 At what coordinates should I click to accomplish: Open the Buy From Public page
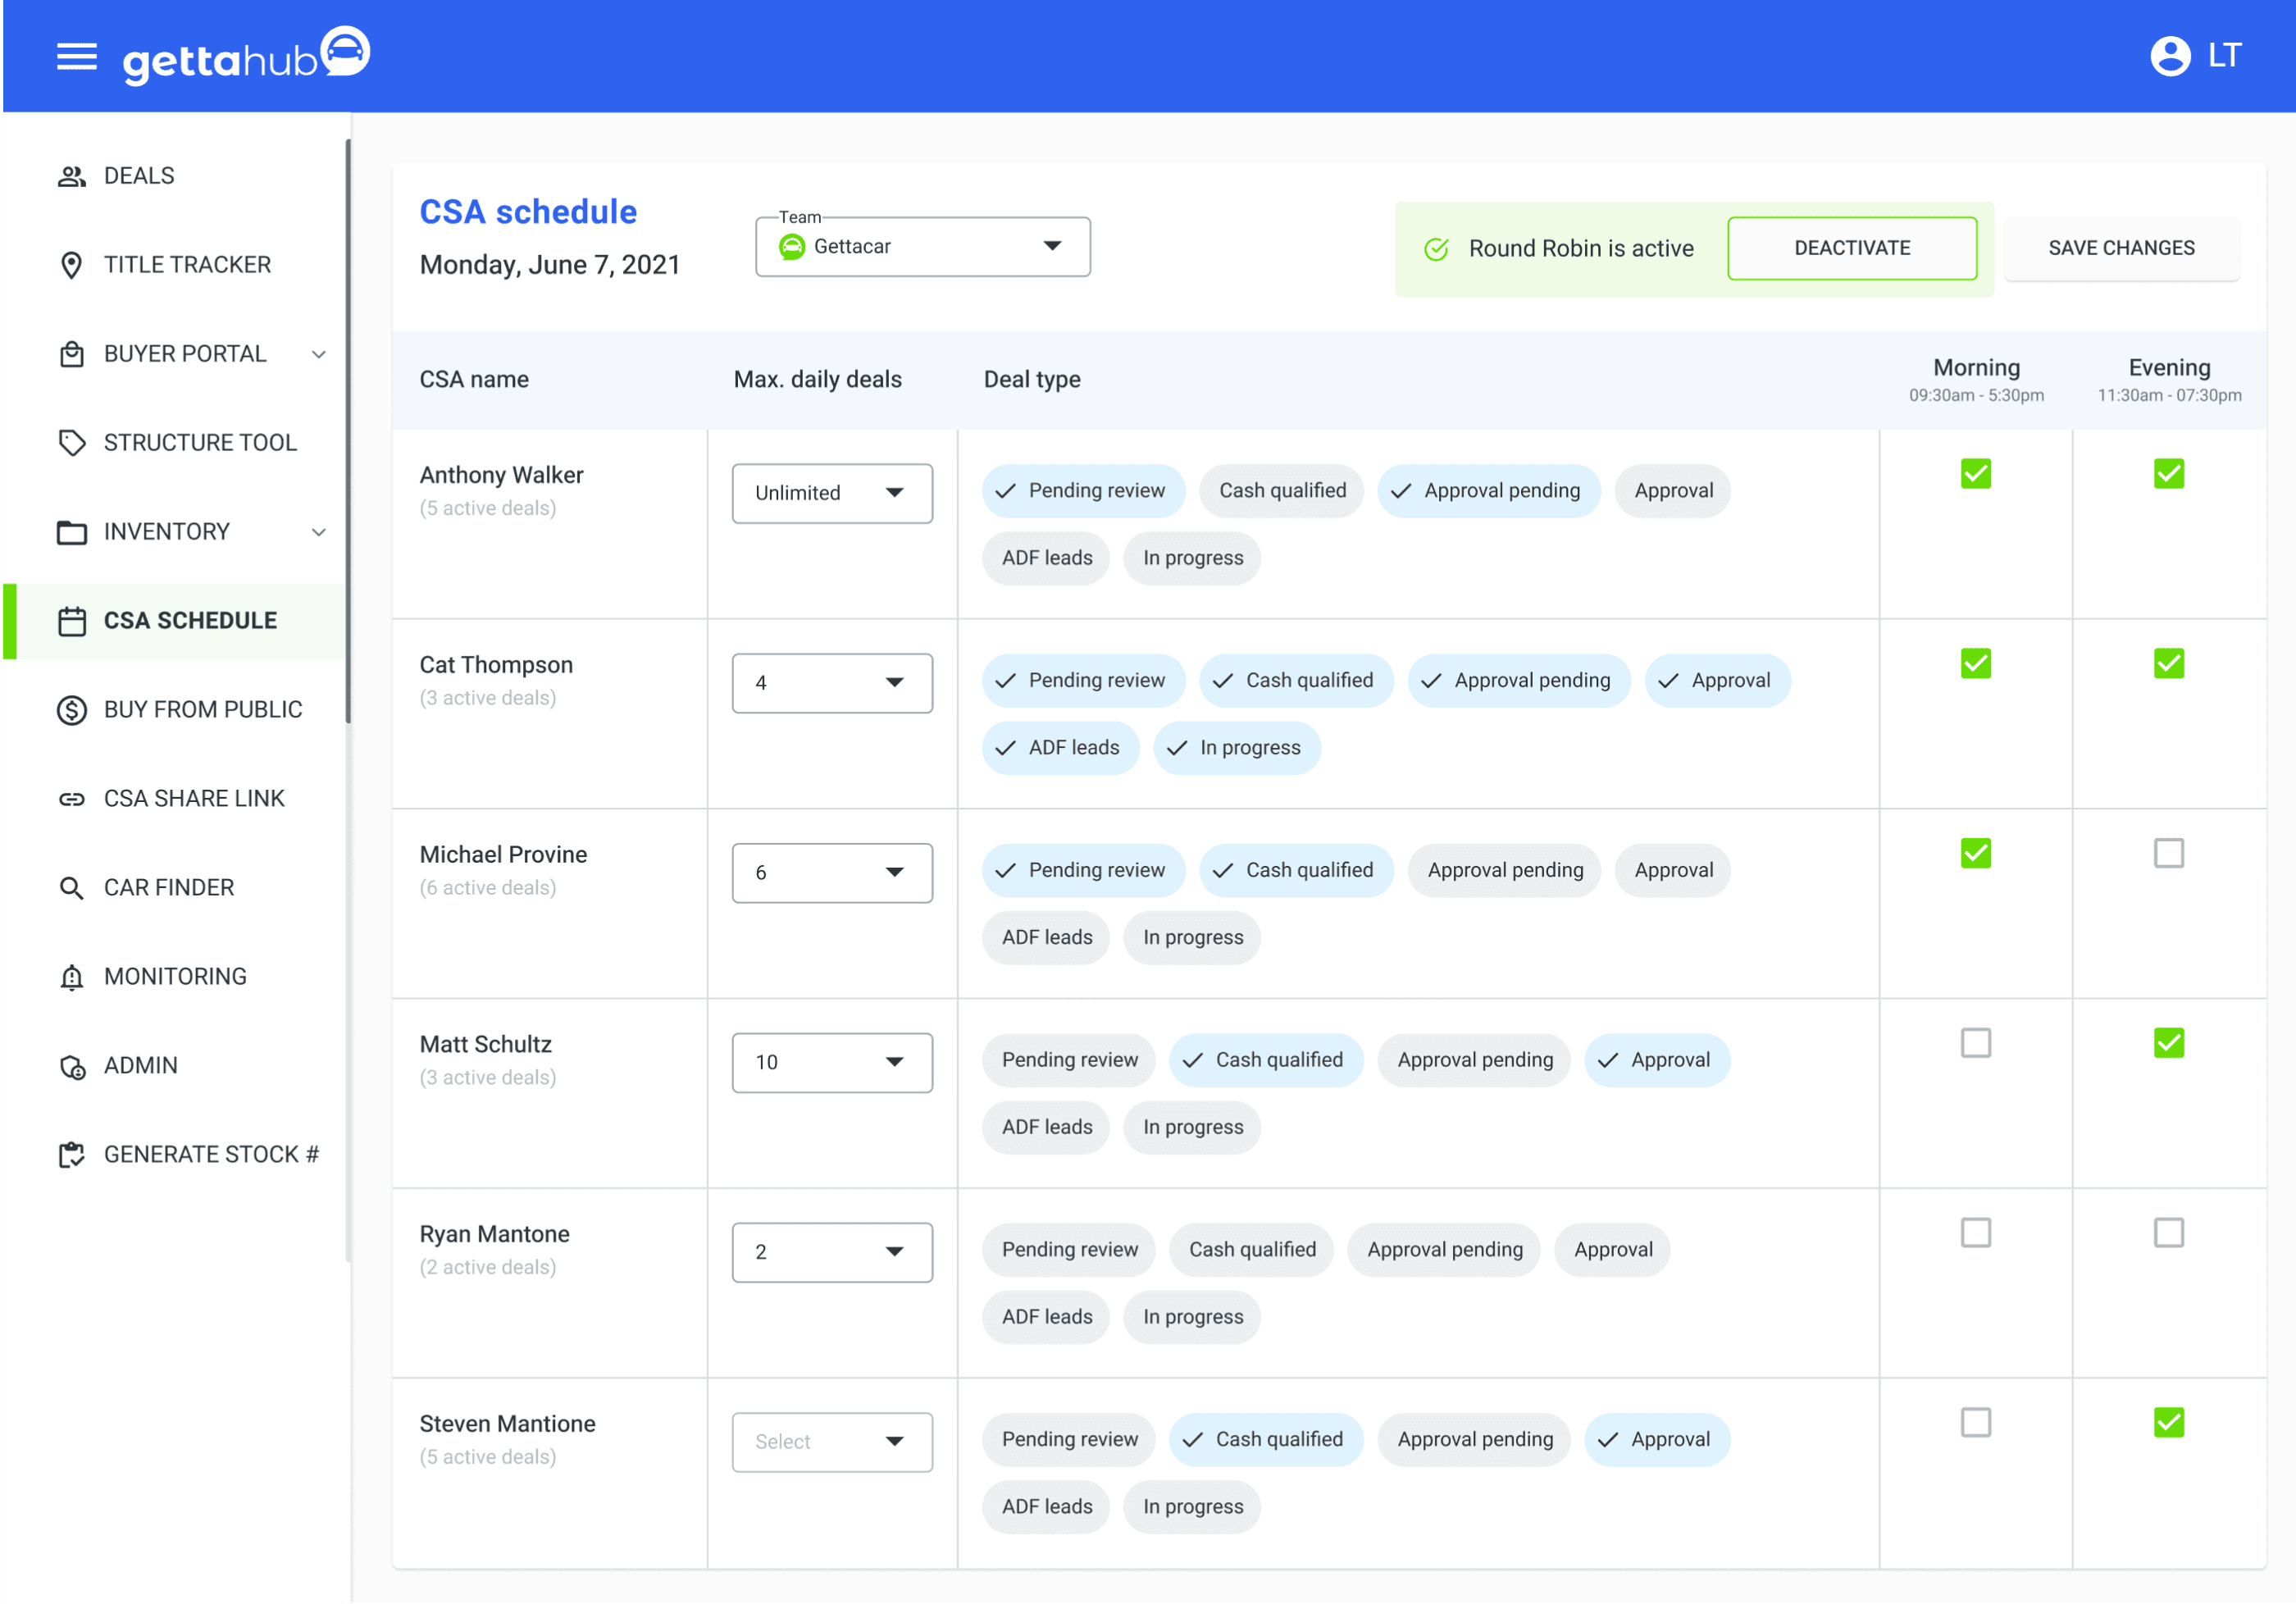click(203, 709)
